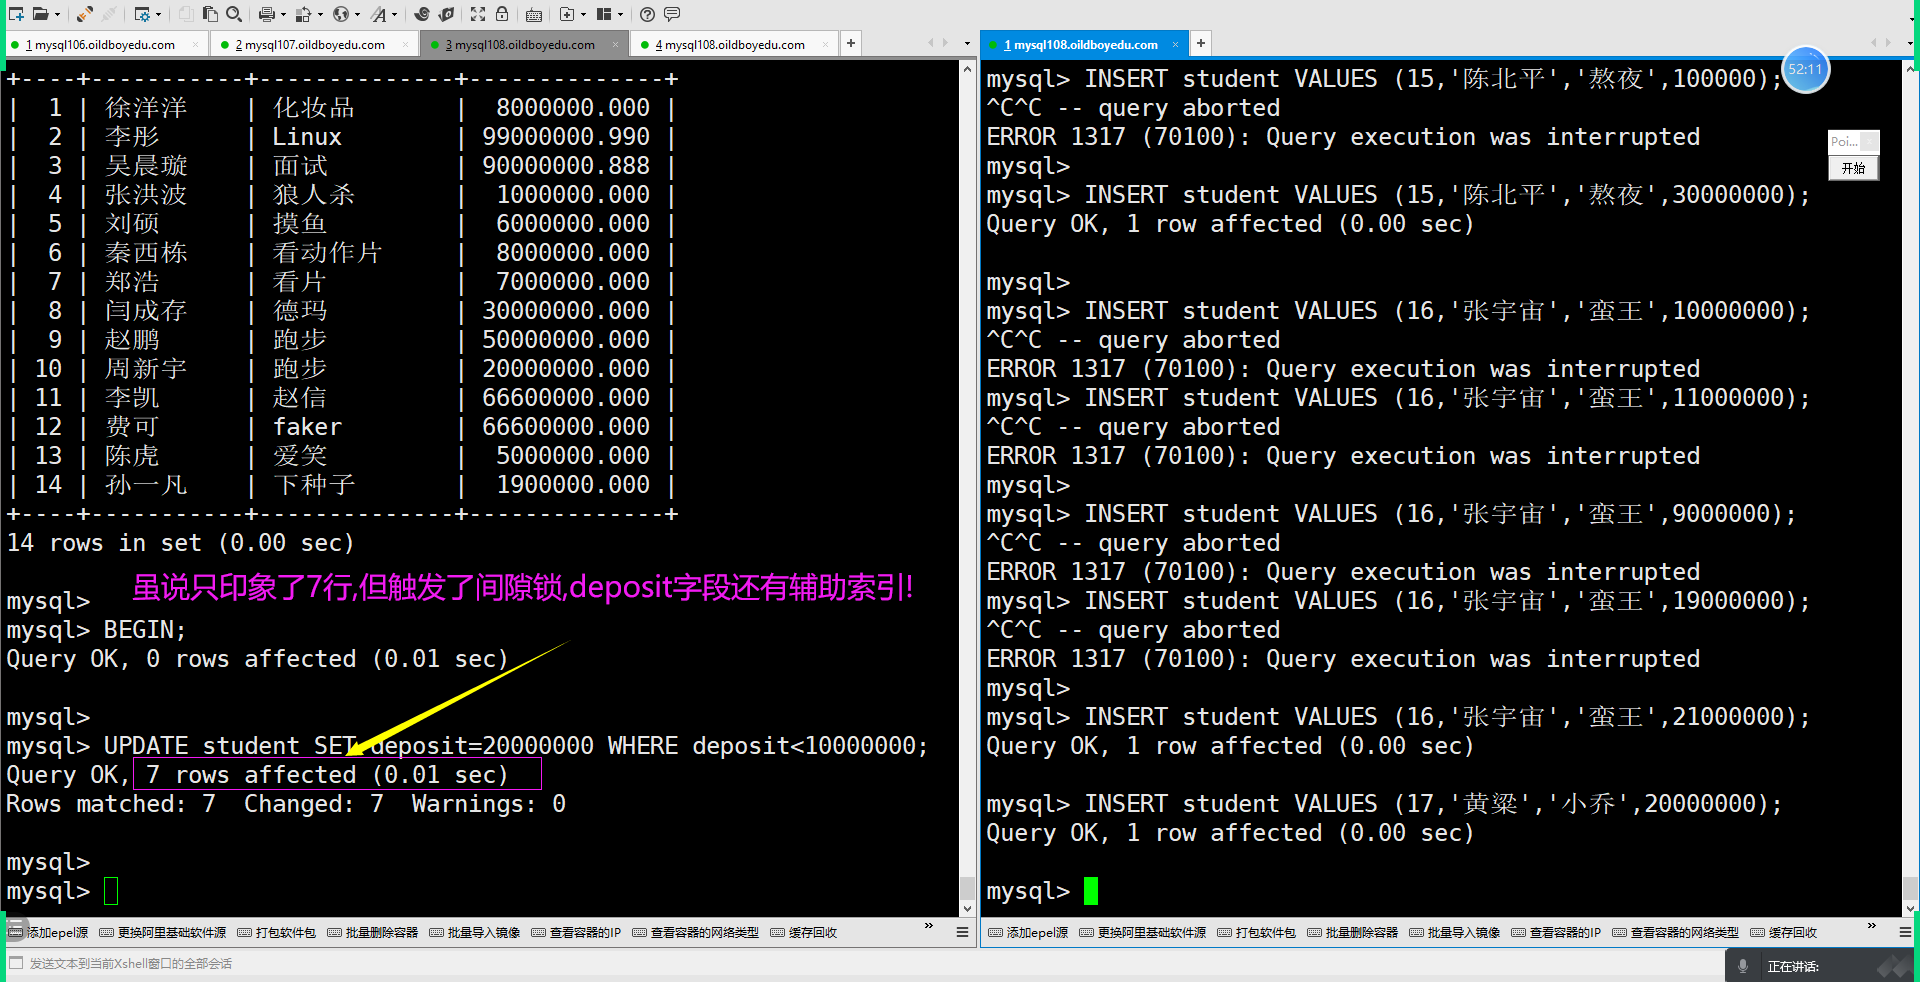Expand the globe encoding dropdown arrow
This screenshot has height=982, width=1920.
pyautogui.click(x=357, y=14)
